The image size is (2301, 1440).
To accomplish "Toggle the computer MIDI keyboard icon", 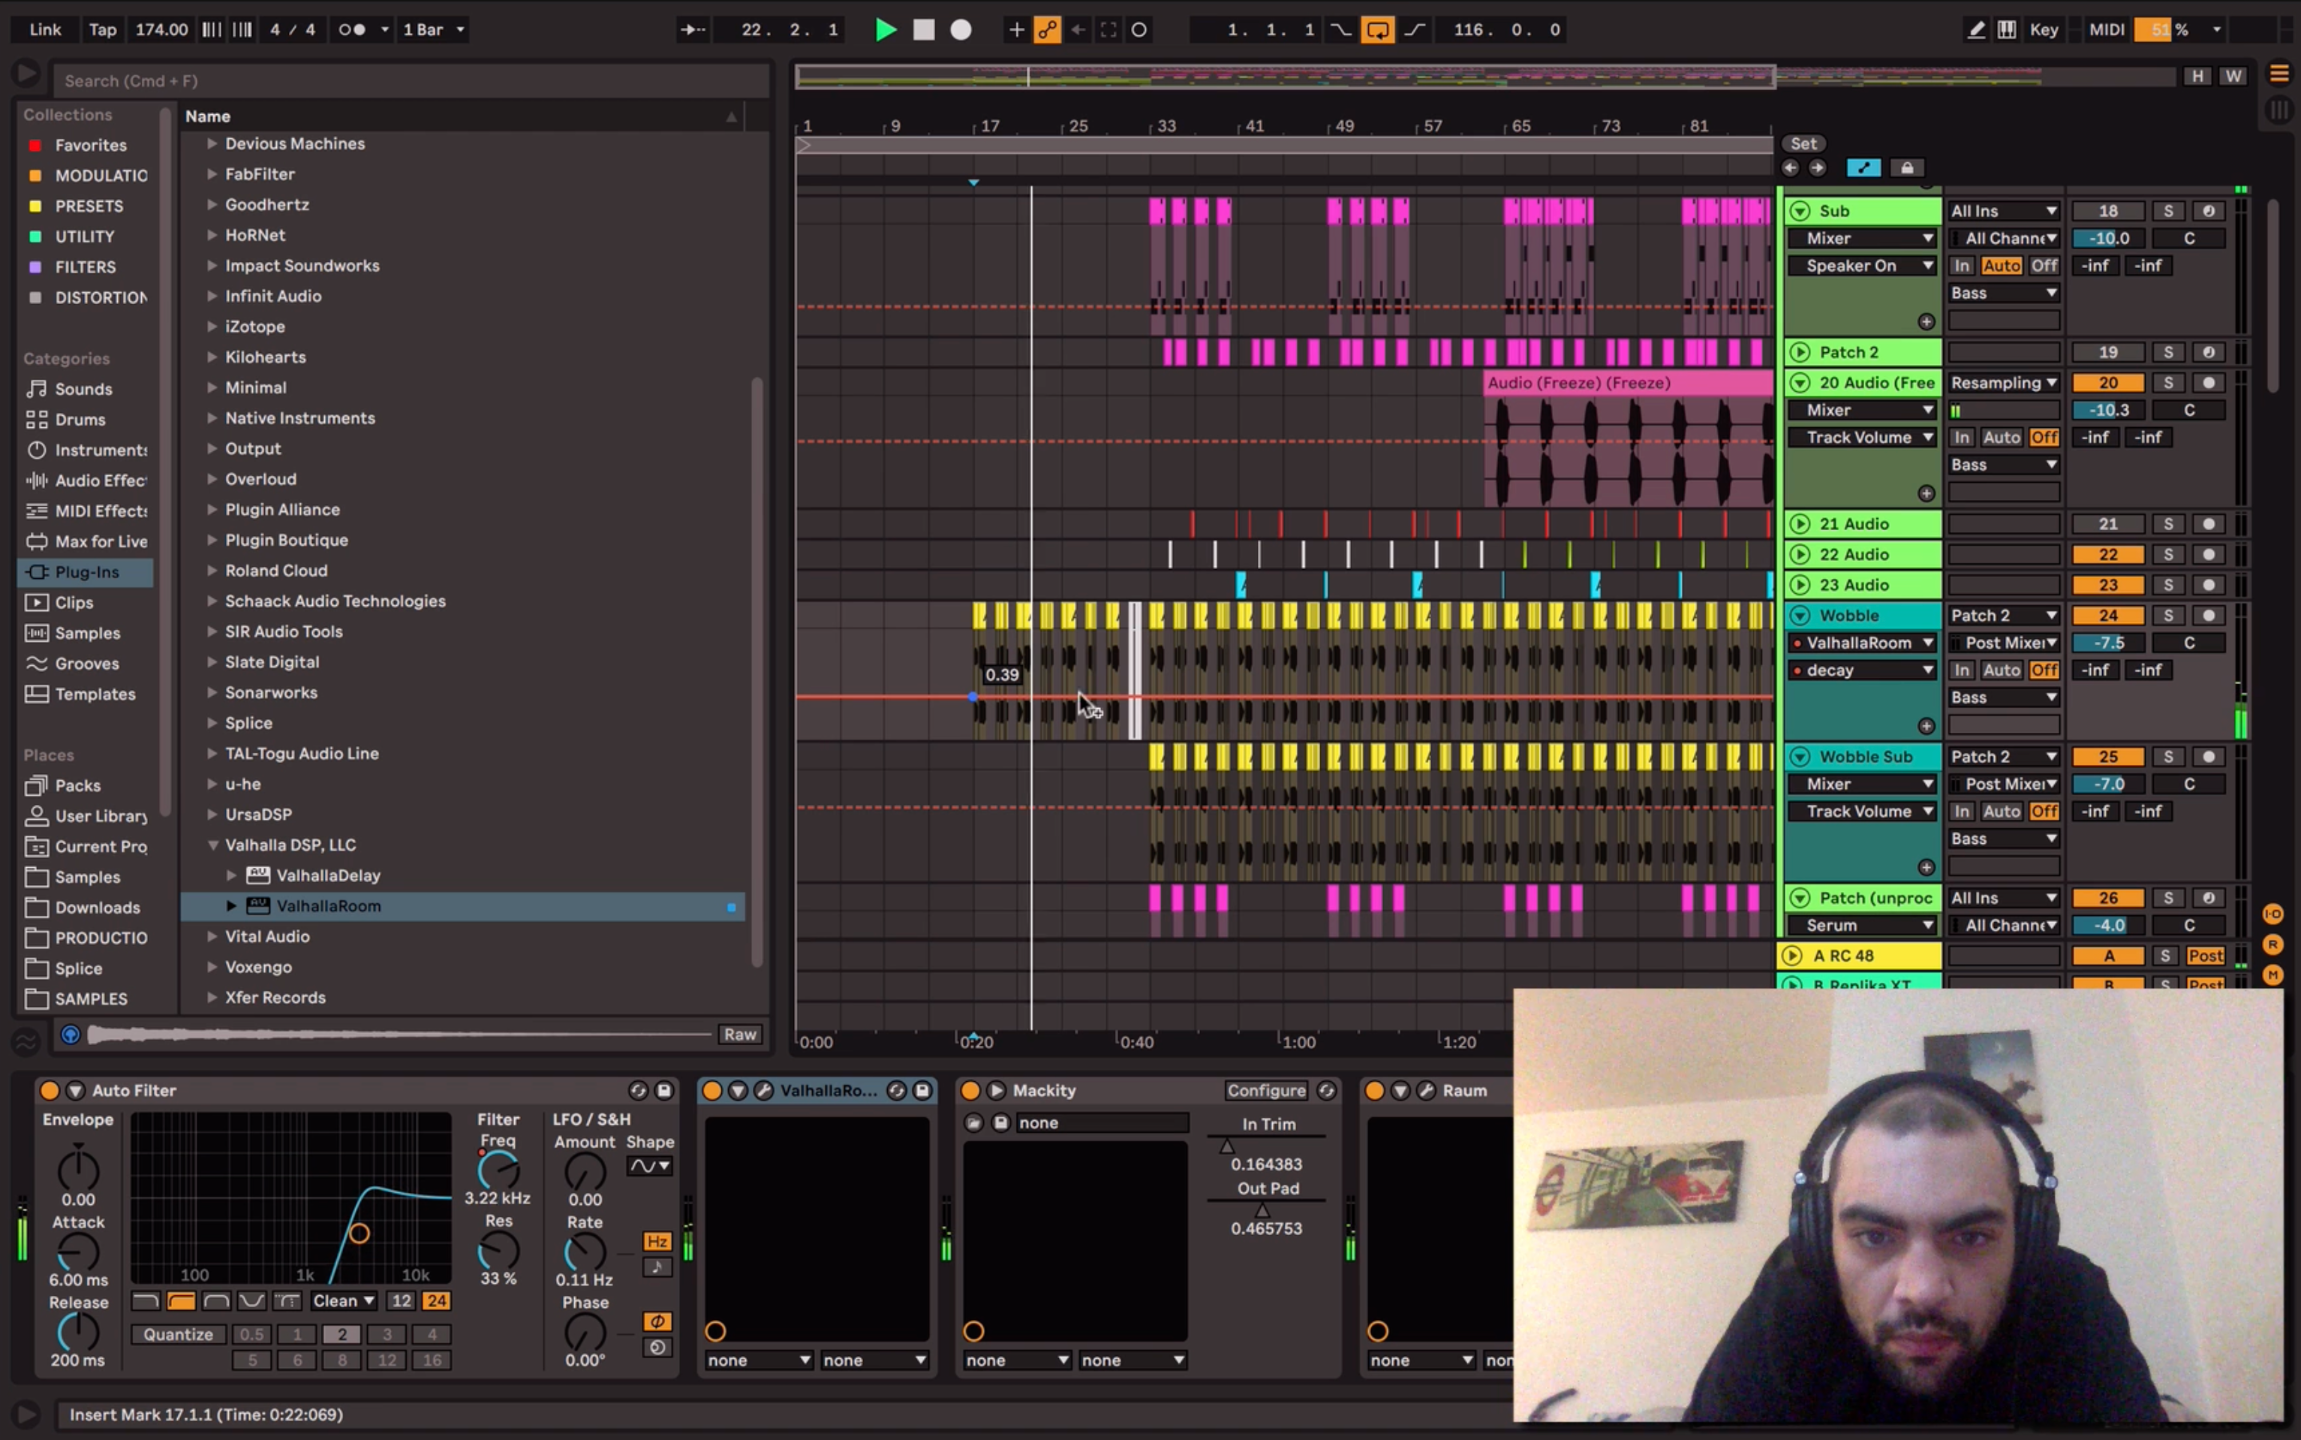I will [2006, 29].
